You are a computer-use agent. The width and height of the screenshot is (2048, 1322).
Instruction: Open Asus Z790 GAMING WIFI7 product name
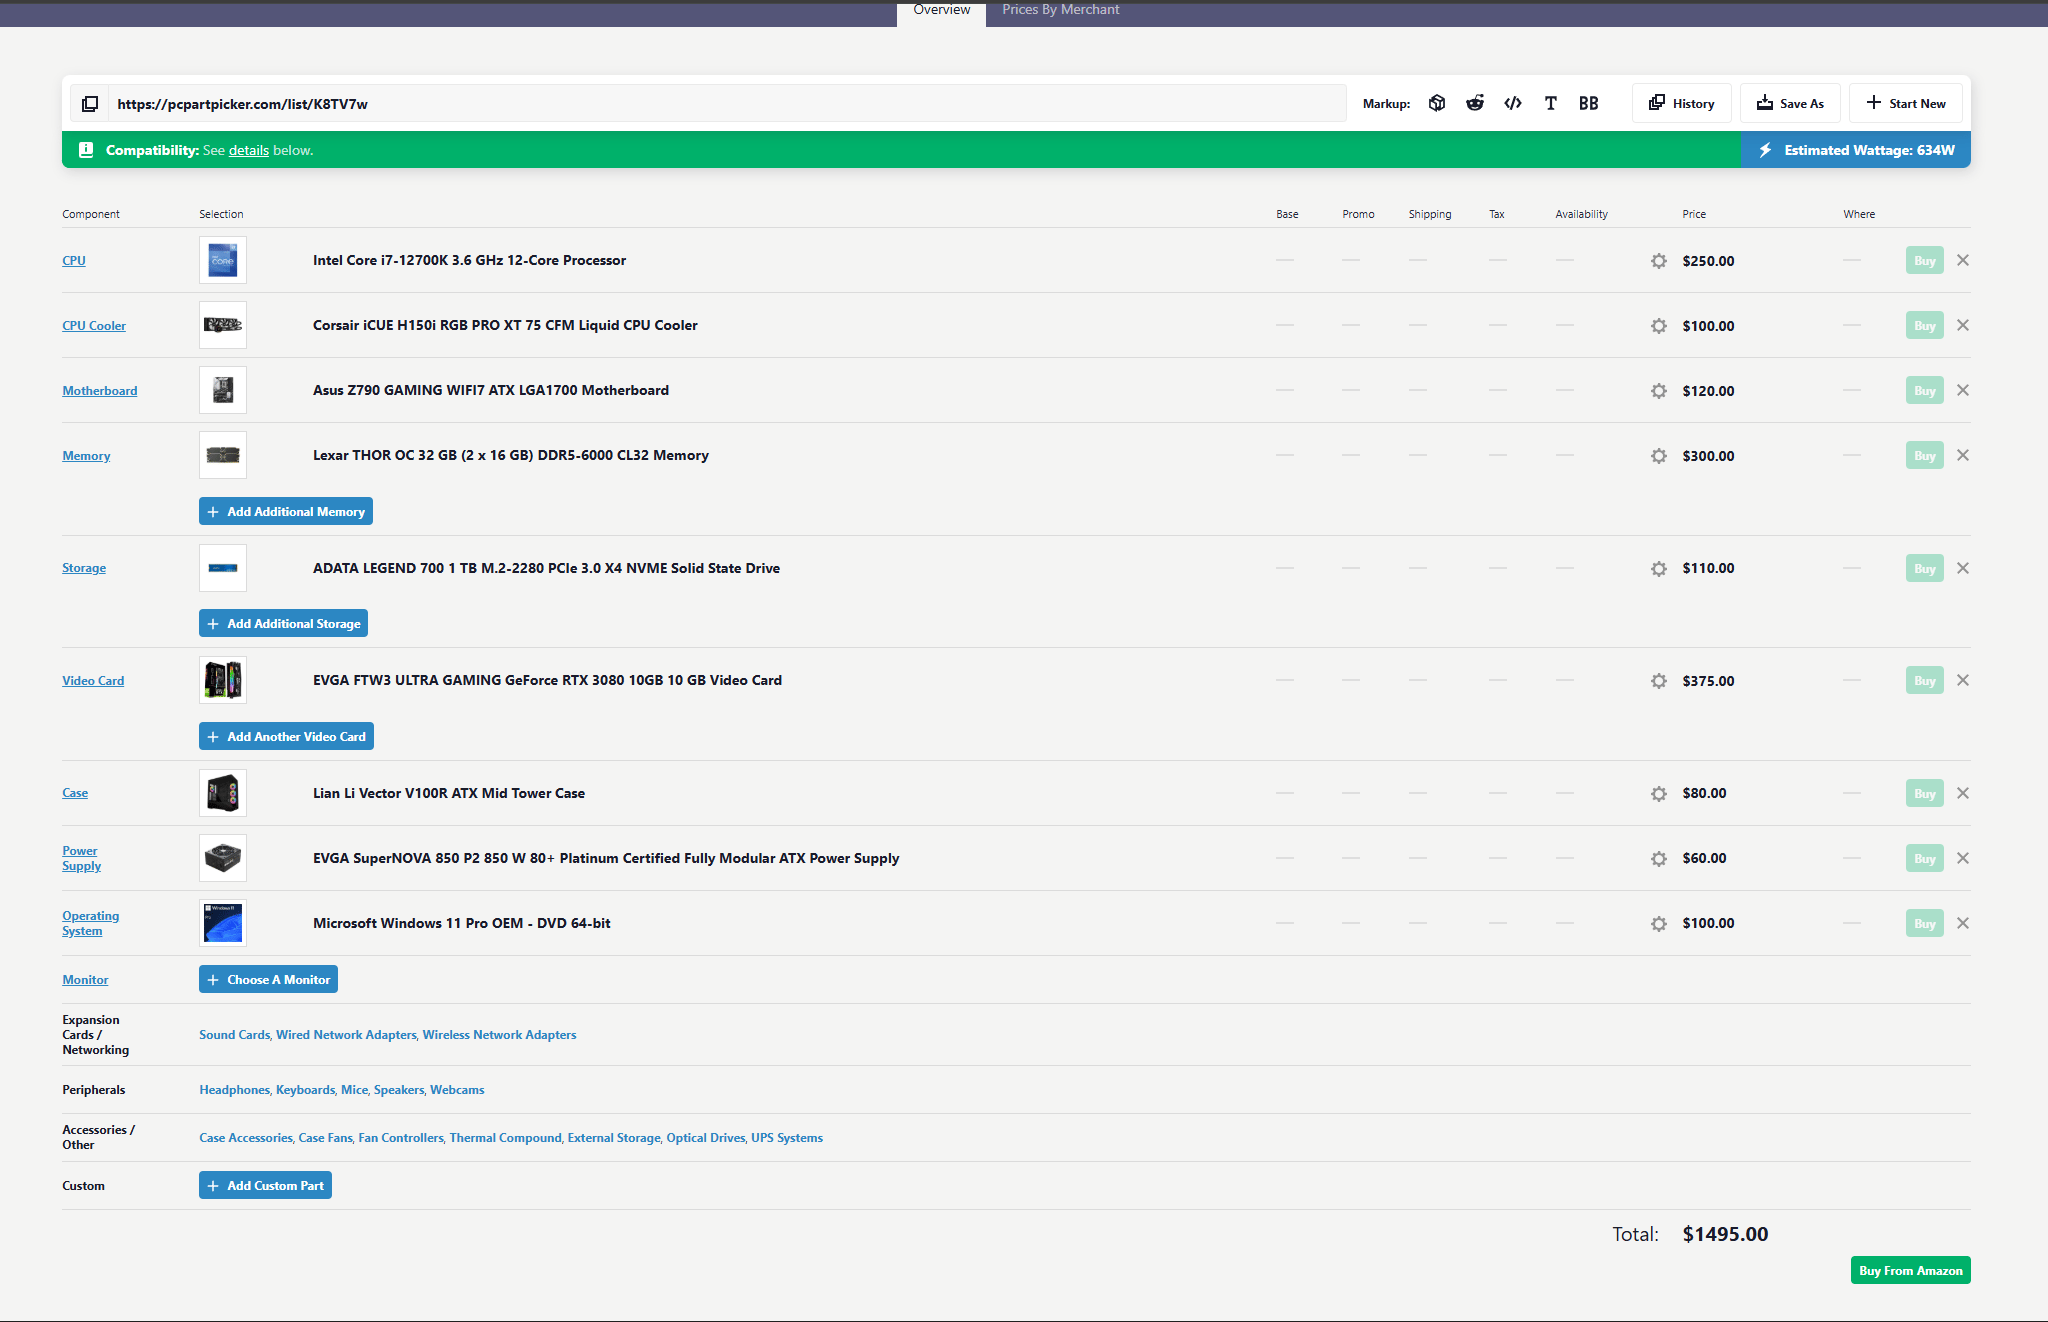pyautogui.click(x=491, y=390)
